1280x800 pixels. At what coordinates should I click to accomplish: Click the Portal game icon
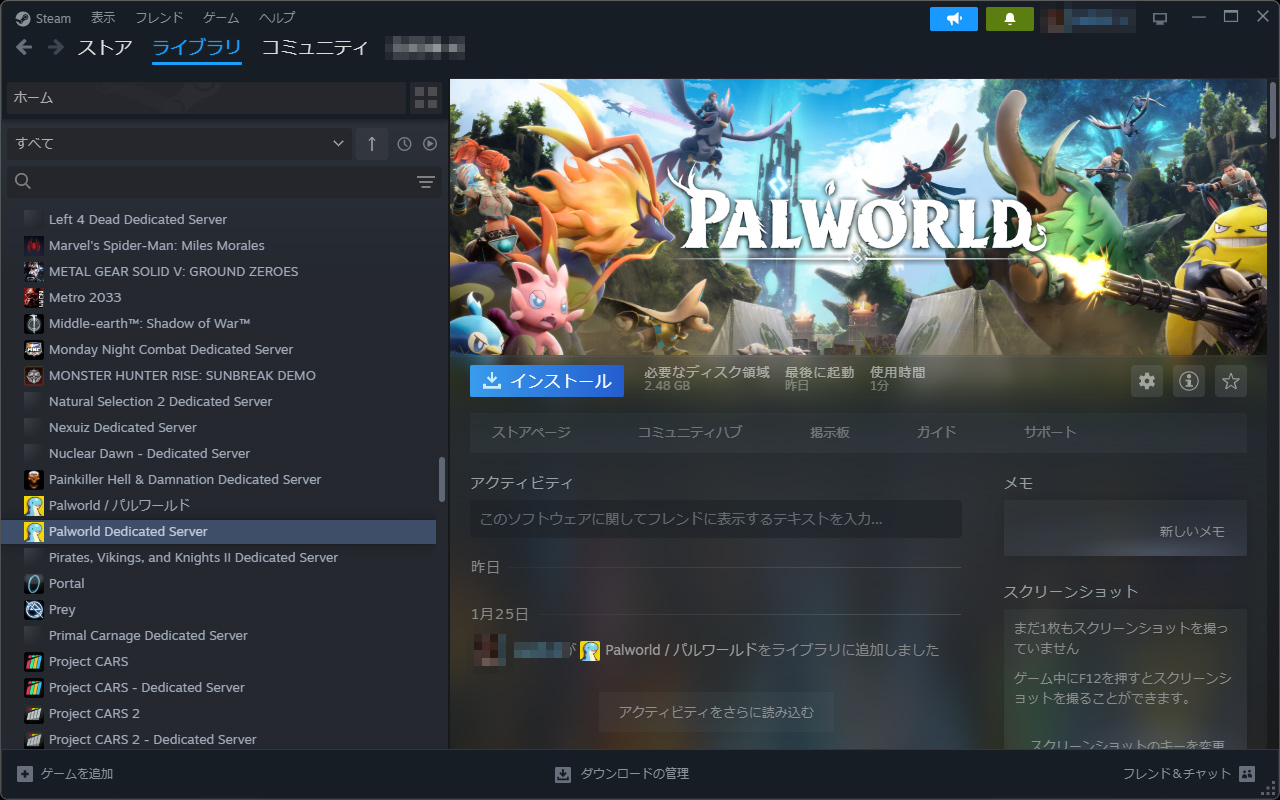[x=34, y=583]
